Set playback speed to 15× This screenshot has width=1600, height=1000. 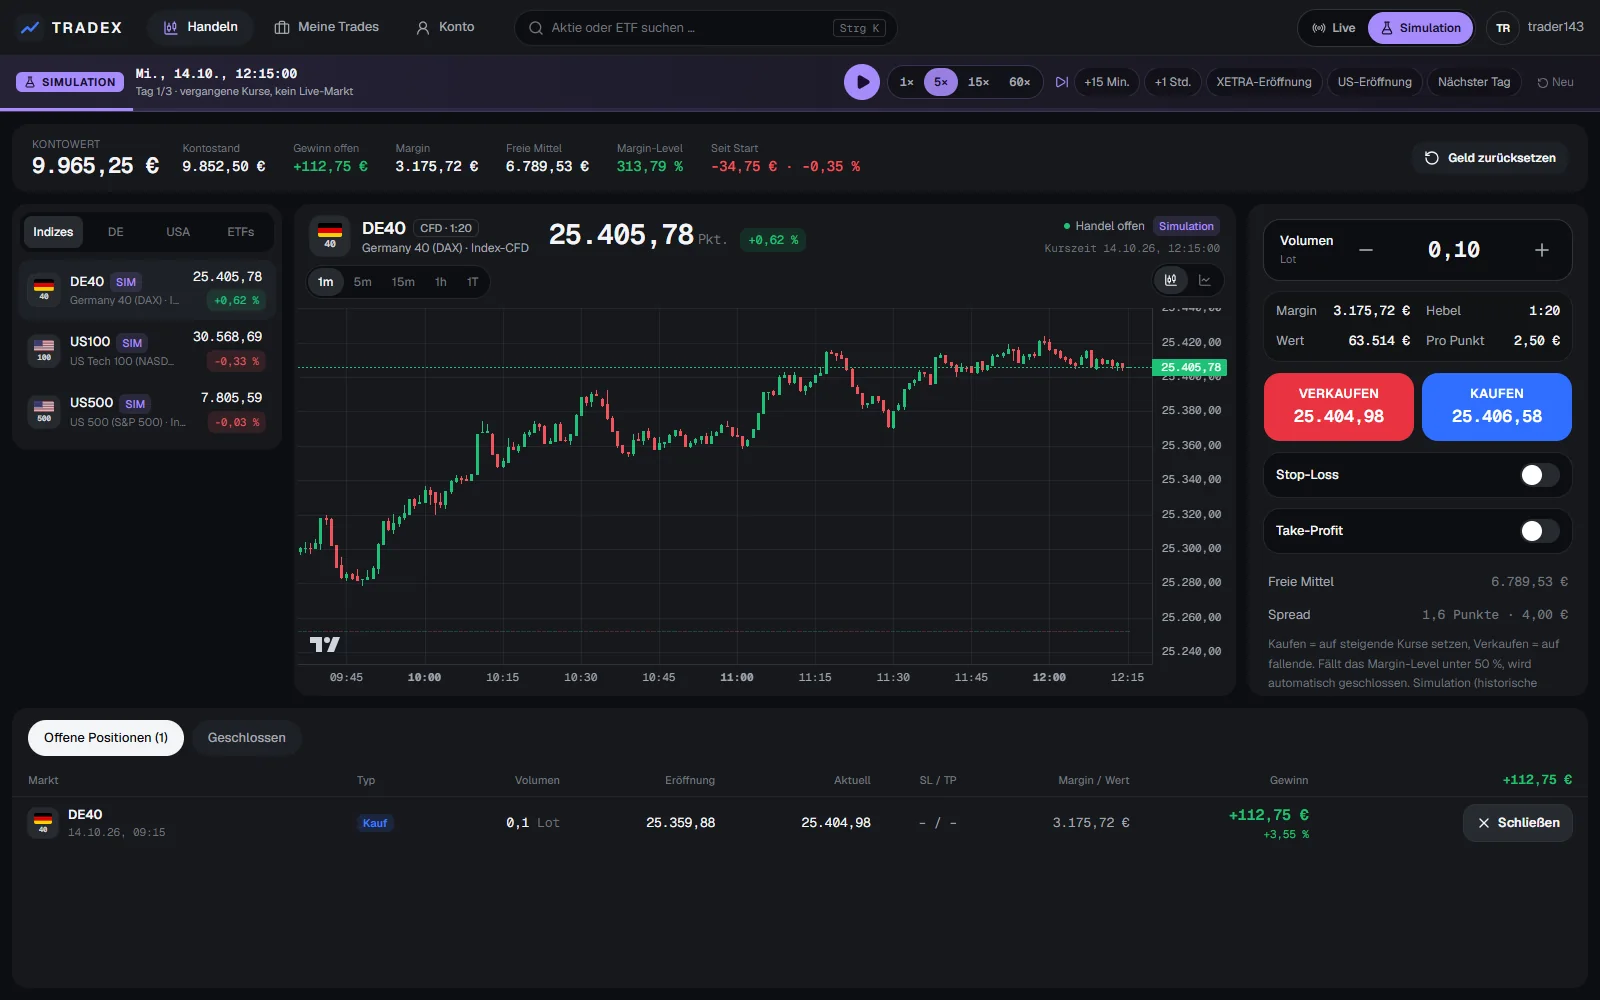[x=978, y=82]
